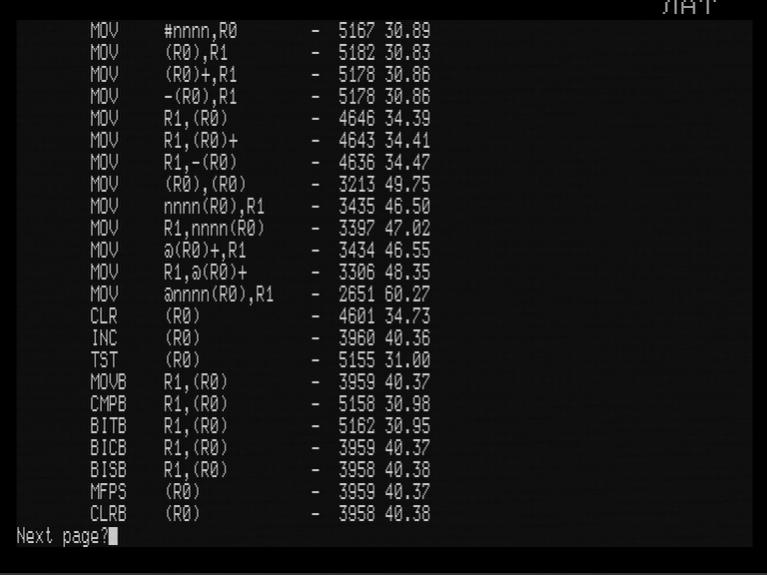Click the BITB mnemonic
Screen dimensions: 767x575
tap(109, 426)
